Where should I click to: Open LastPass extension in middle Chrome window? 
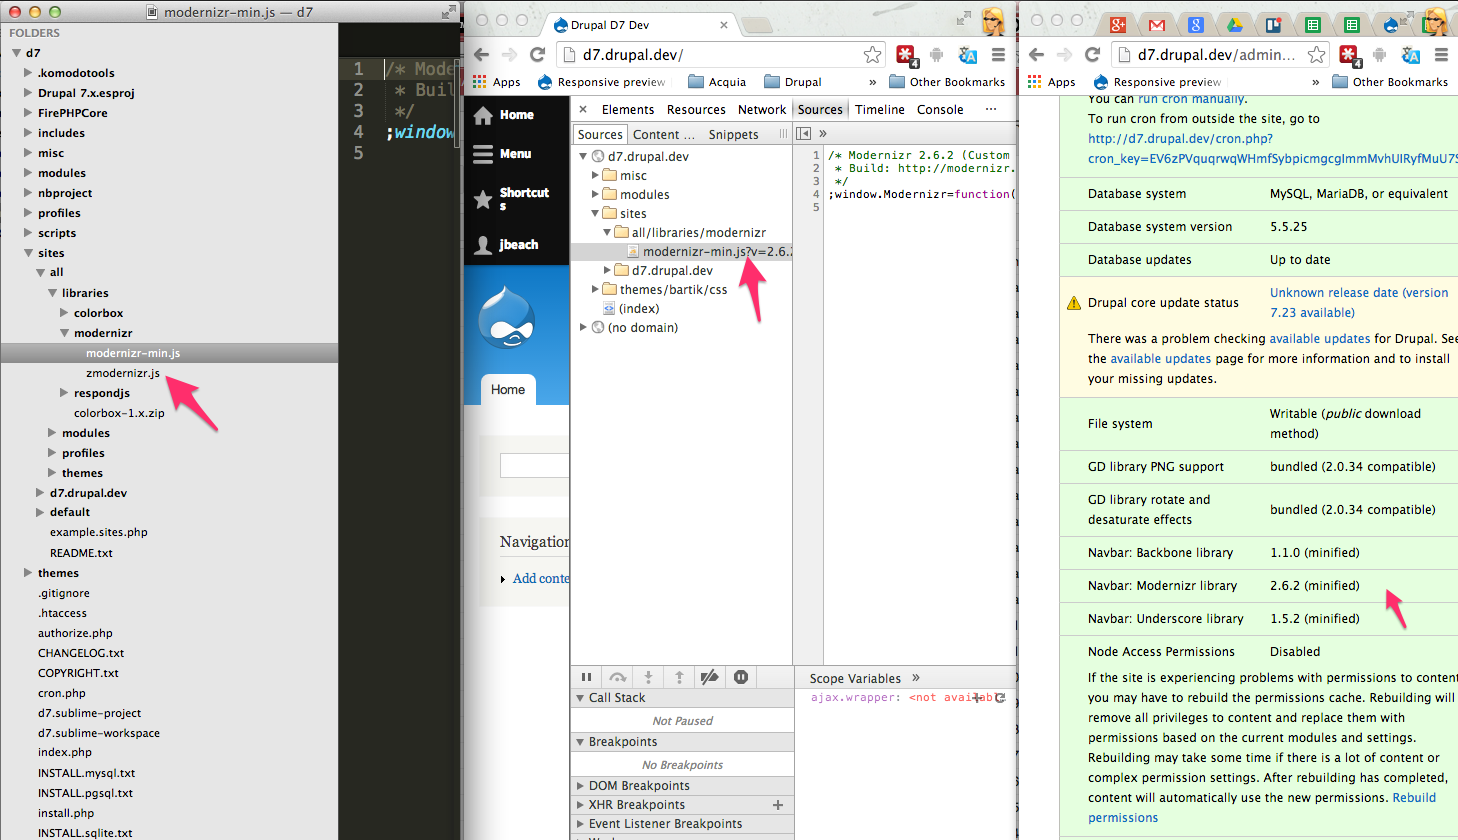click(906, 55)
